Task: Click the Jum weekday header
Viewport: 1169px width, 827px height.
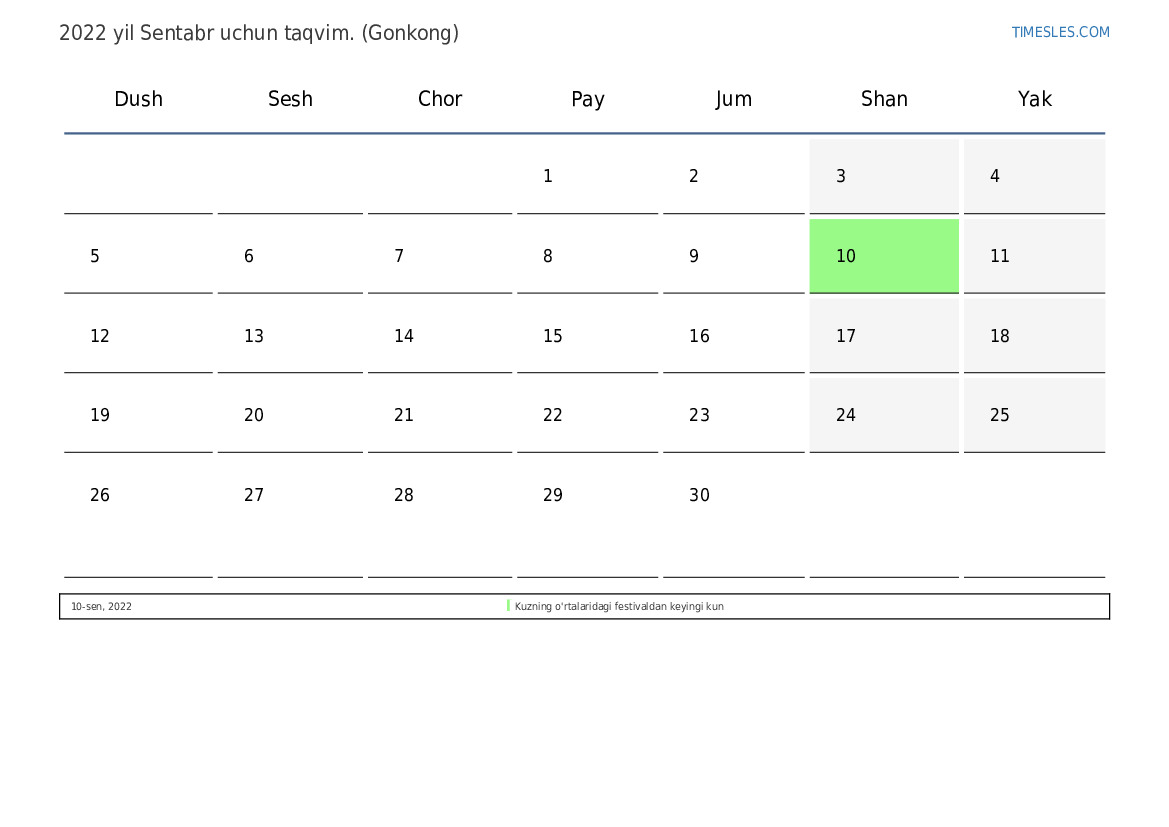Action: pos(734,99)
